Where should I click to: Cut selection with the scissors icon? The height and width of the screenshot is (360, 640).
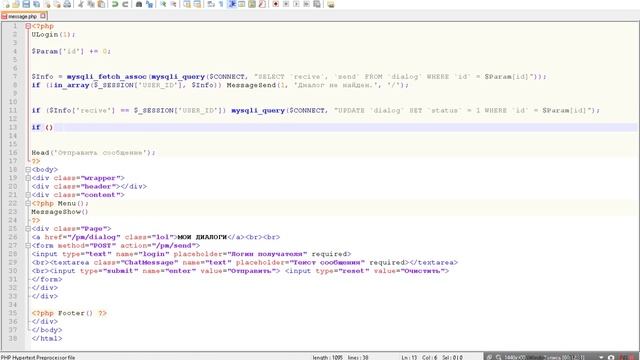pyautogui.click(x=80, y=4)
